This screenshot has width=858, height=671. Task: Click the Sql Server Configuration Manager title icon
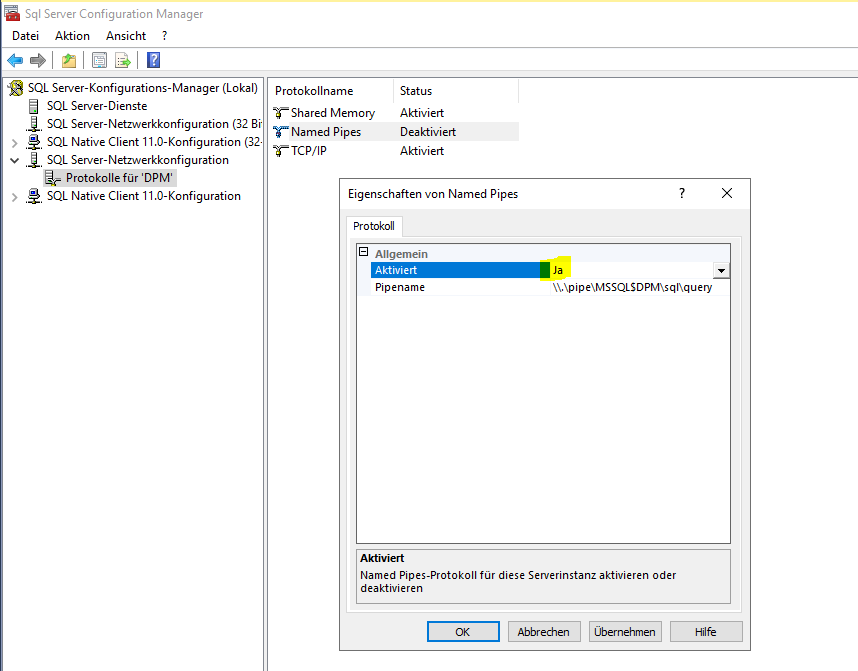coord(12,13)
